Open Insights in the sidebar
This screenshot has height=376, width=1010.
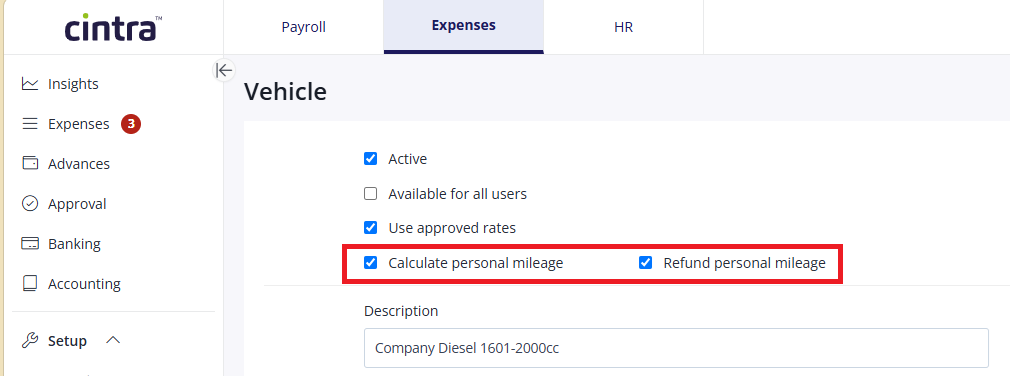click(x=73, y=84)
